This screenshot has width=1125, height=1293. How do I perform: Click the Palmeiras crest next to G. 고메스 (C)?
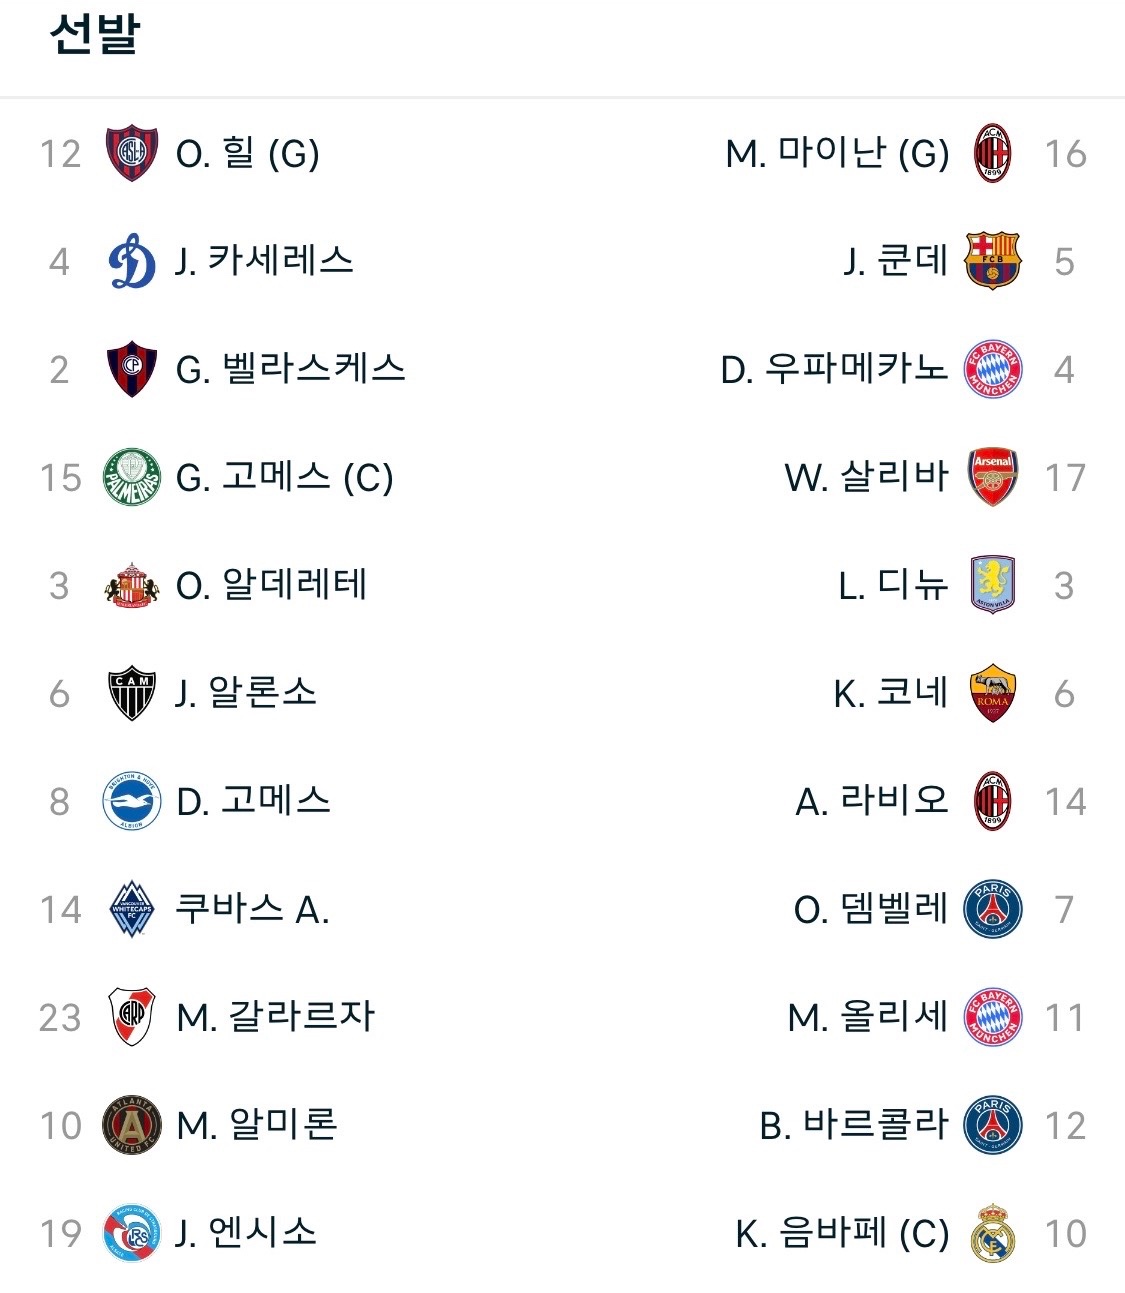tap(132, 477)
